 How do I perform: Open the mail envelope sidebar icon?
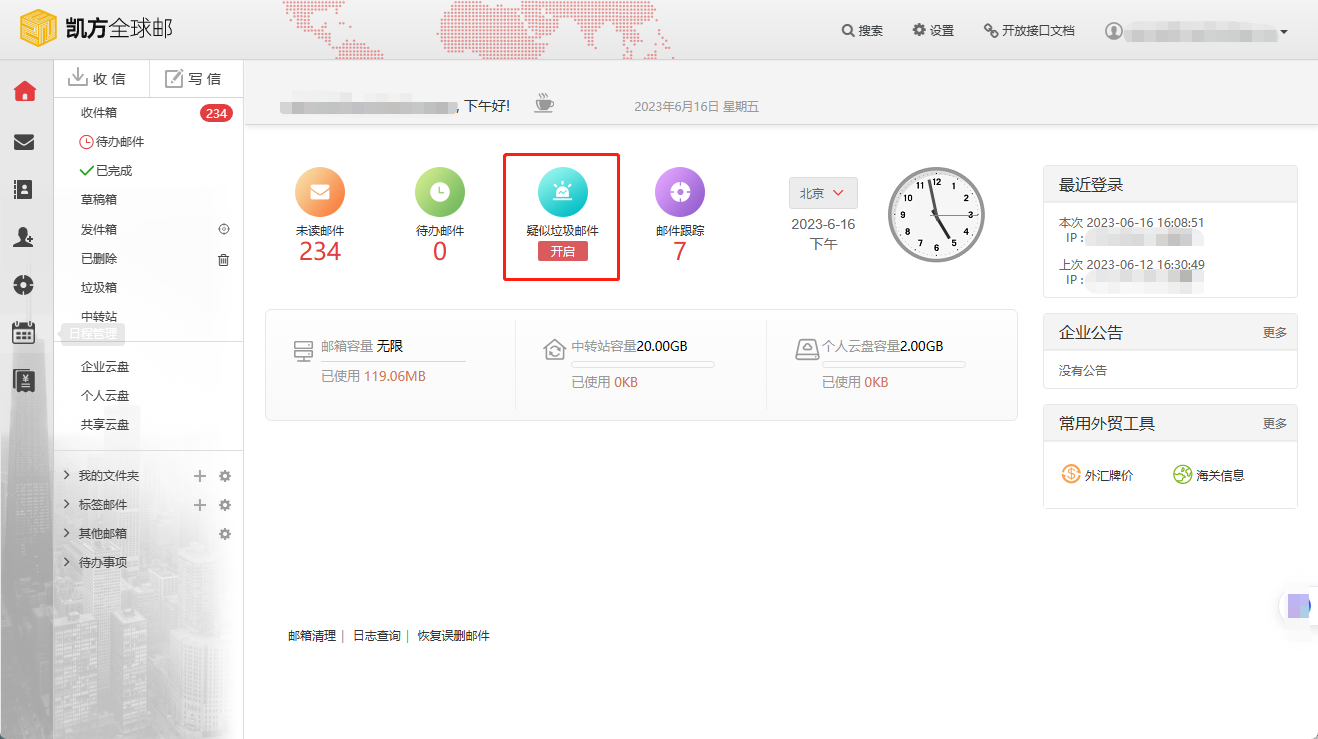coord(24,142)
